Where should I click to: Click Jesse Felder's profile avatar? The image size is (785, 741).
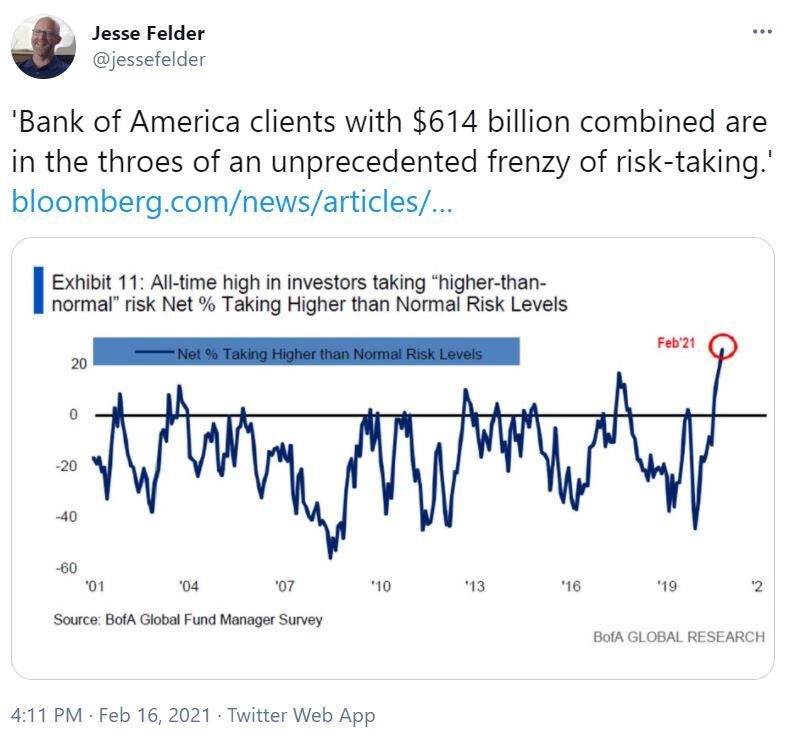click(x=43, y=46)
